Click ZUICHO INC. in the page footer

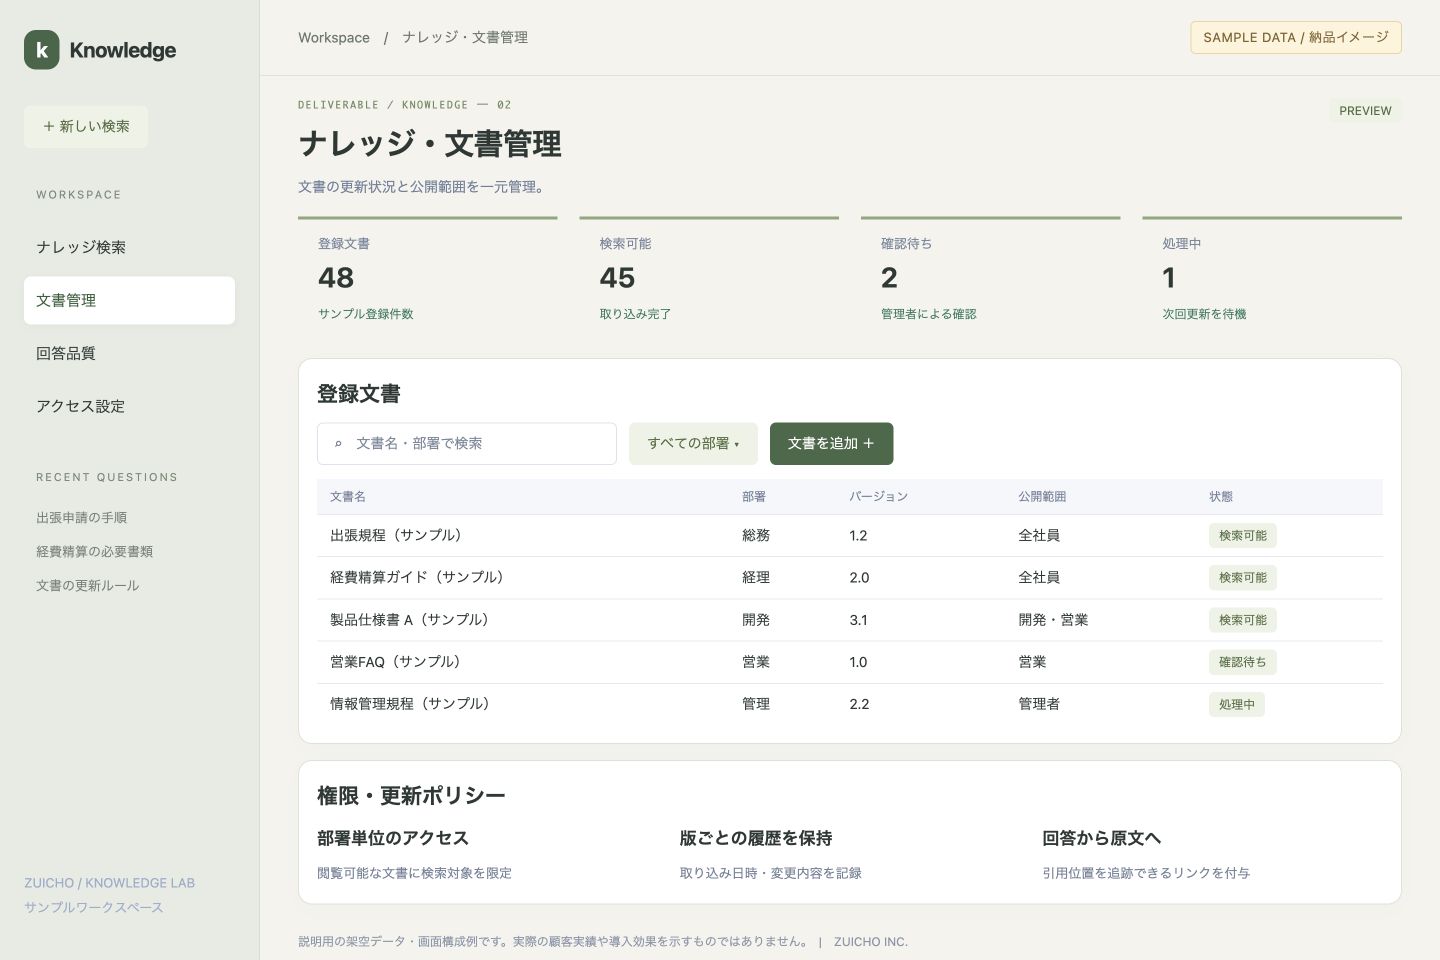(871, 942)
